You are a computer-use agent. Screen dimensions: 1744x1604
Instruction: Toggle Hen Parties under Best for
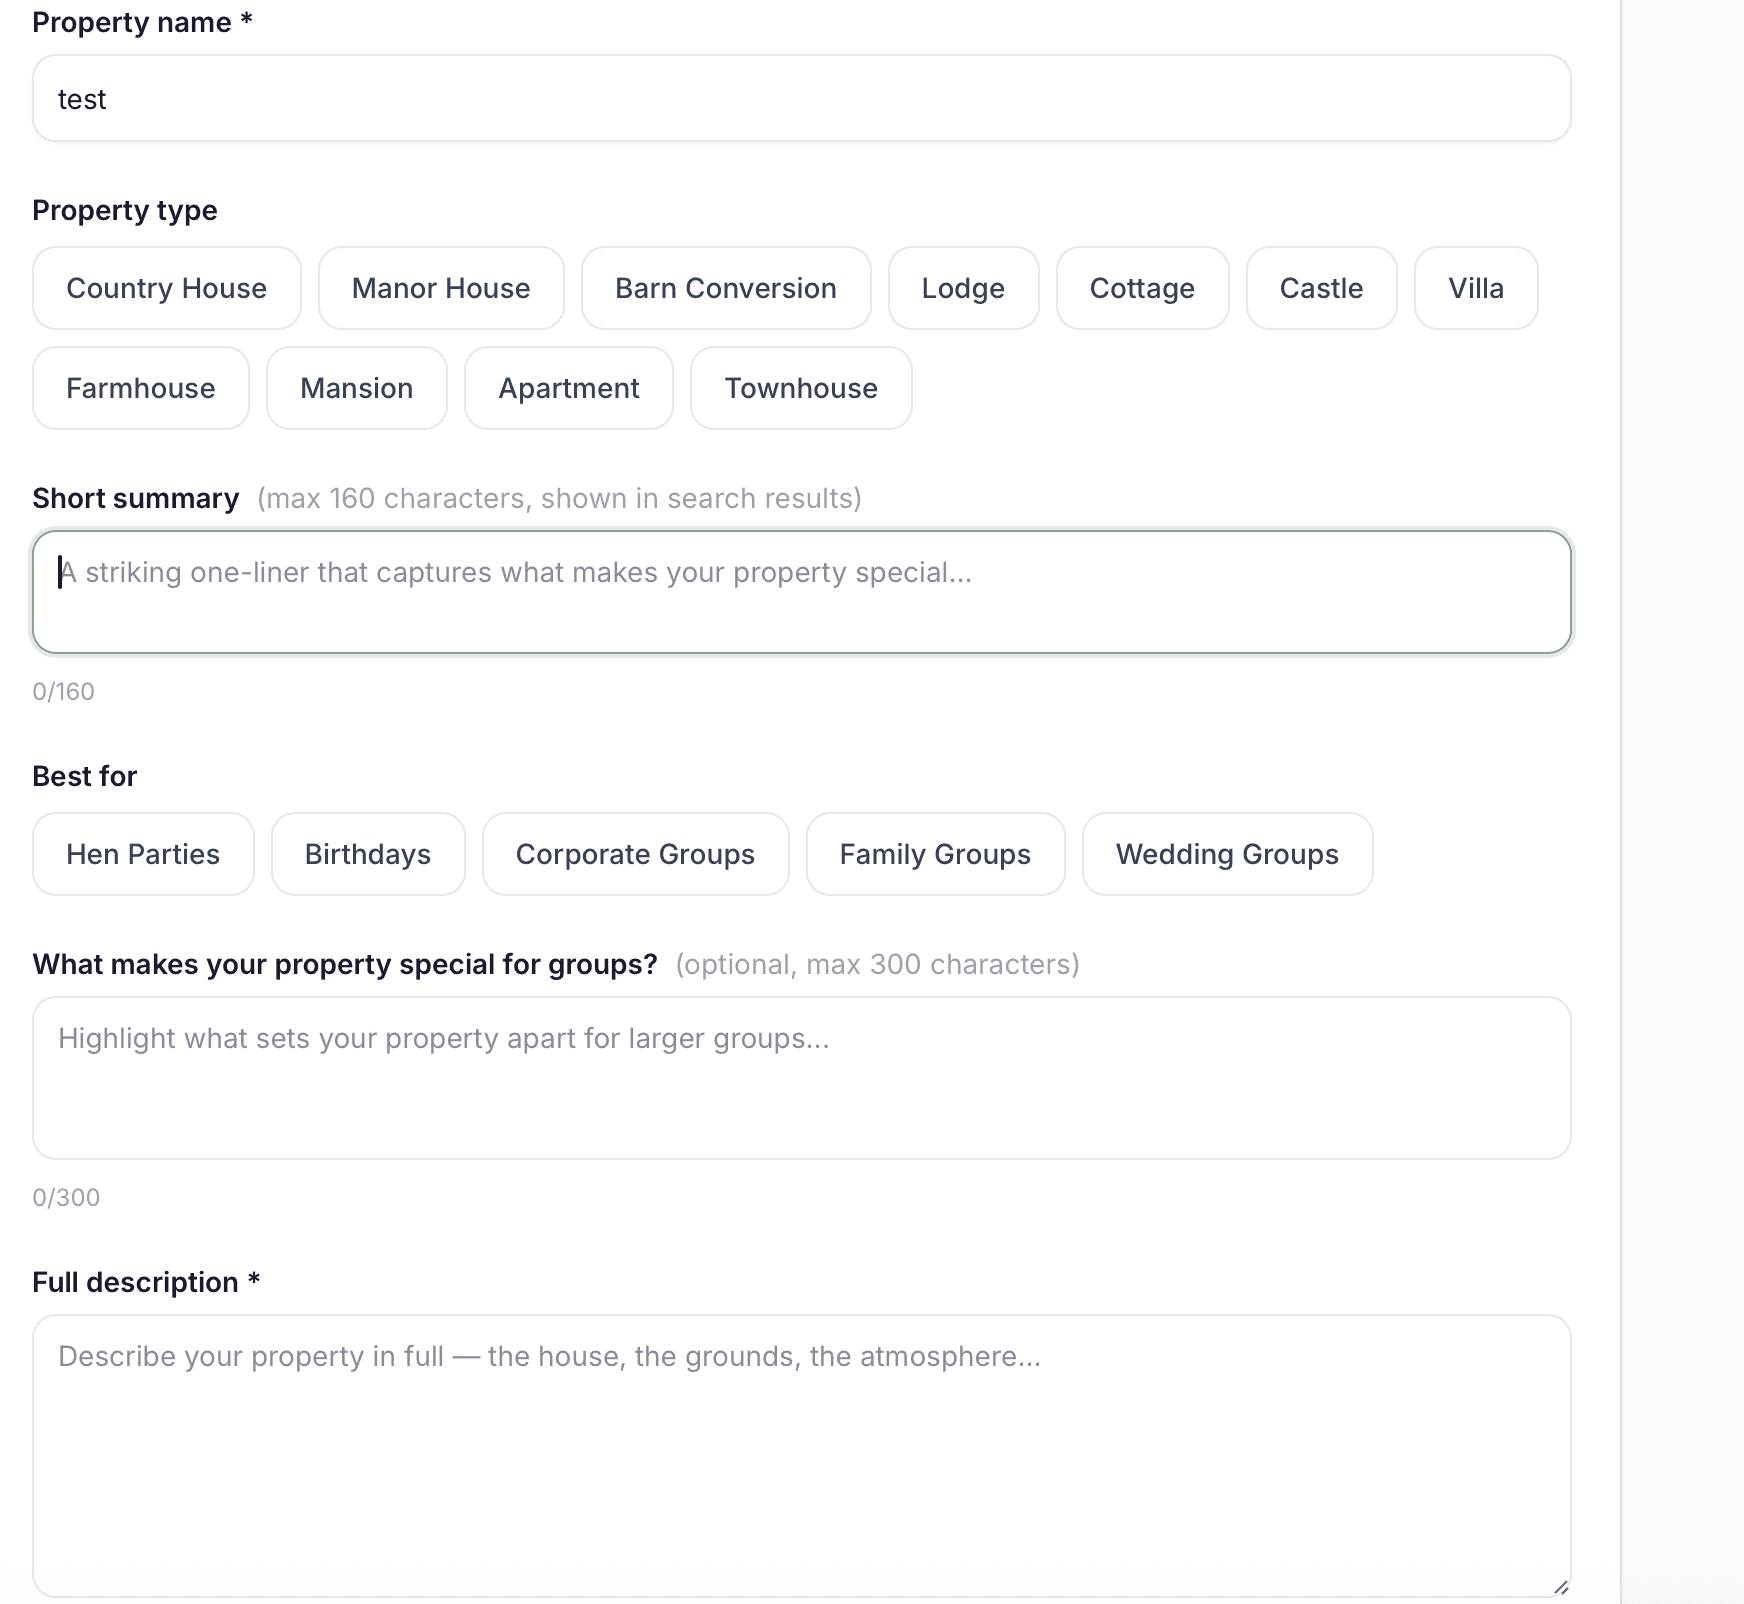click(x=143, y=854)
